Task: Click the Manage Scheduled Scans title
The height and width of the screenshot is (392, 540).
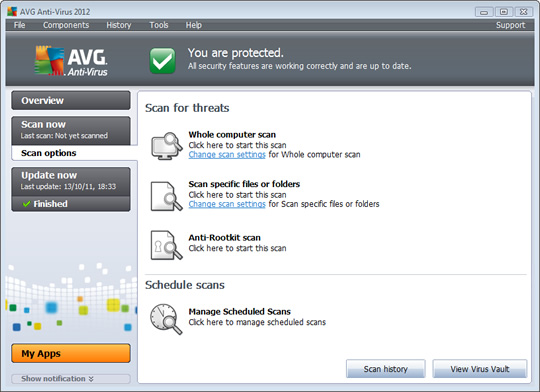Action: pyautogui.click(x=240, y=311)
